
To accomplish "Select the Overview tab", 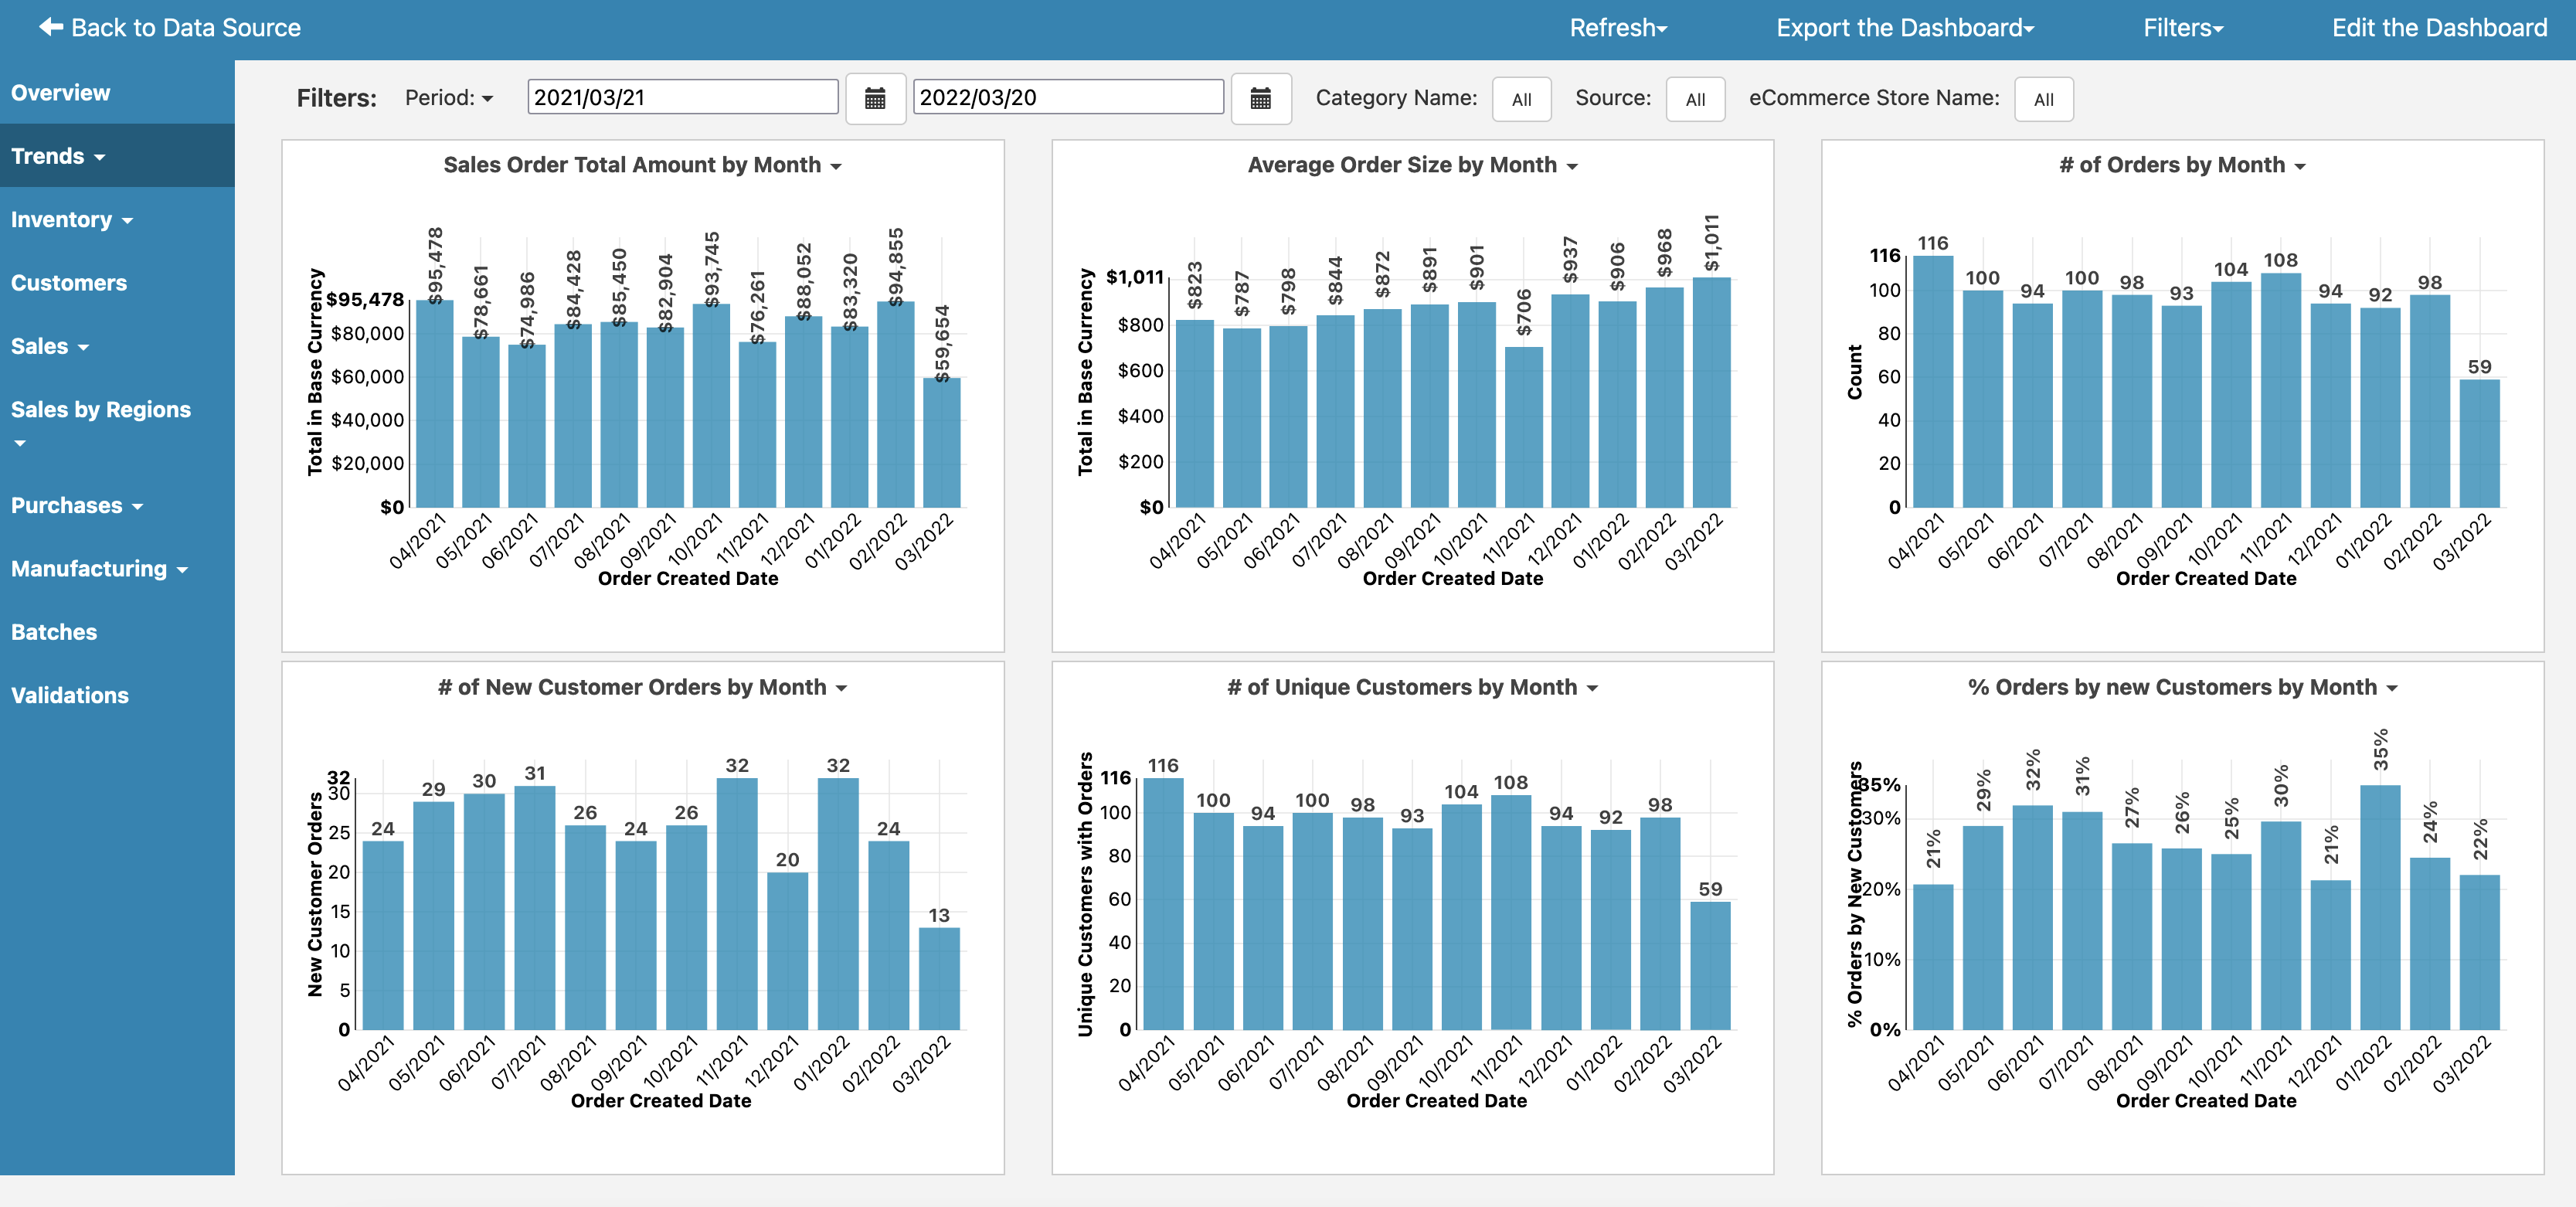I will 63,92.
